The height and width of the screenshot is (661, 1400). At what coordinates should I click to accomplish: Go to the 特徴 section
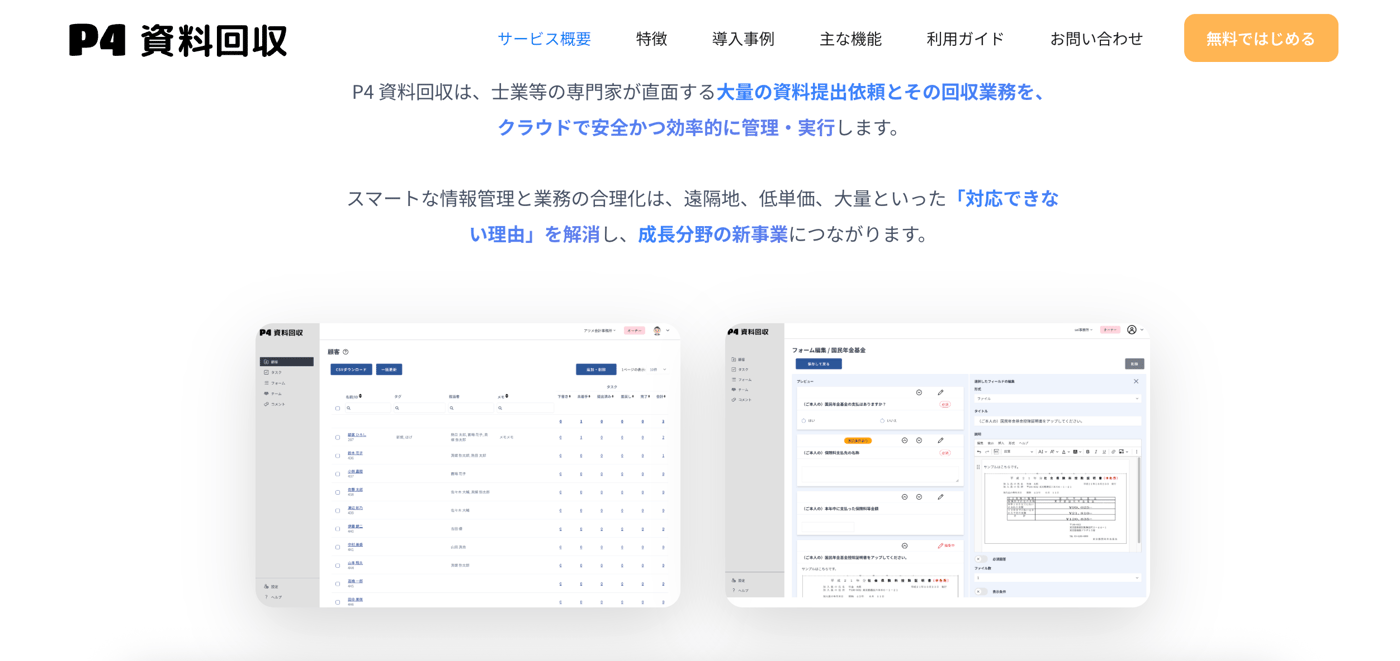[x=652, y=38]
